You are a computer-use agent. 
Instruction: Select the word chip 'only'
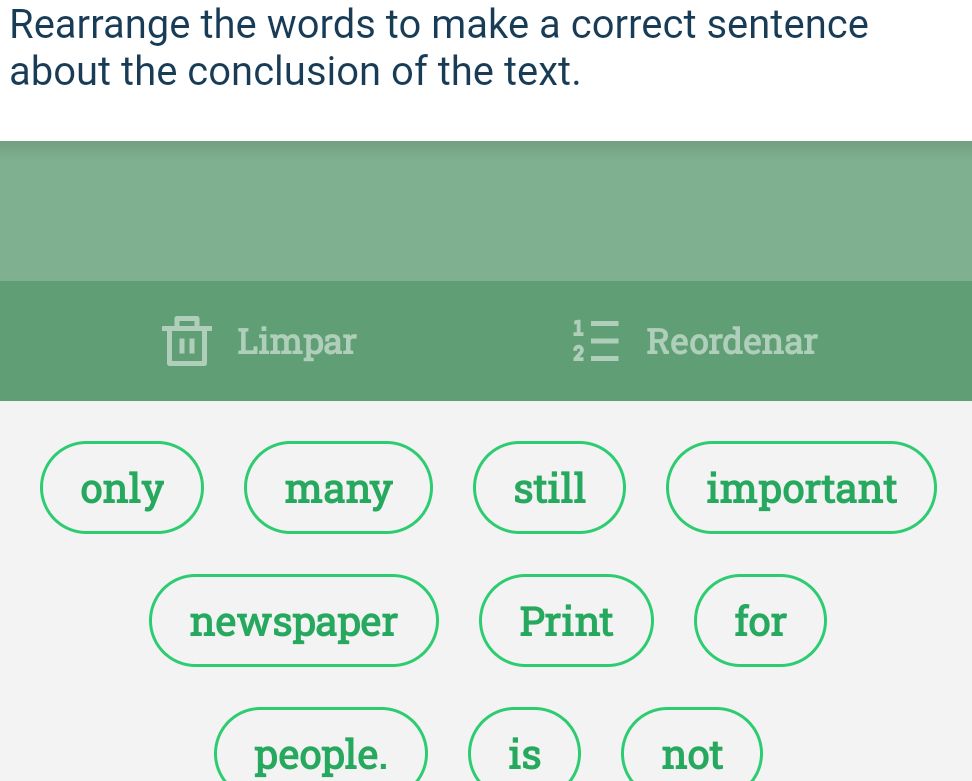(122, 488)
